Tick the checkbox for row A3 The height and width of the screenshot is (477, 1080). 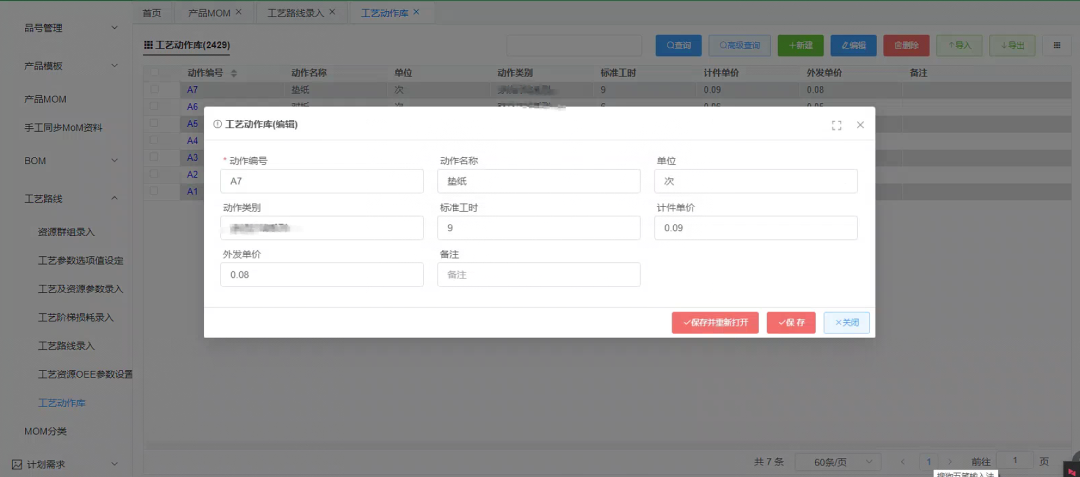[154, 157]
